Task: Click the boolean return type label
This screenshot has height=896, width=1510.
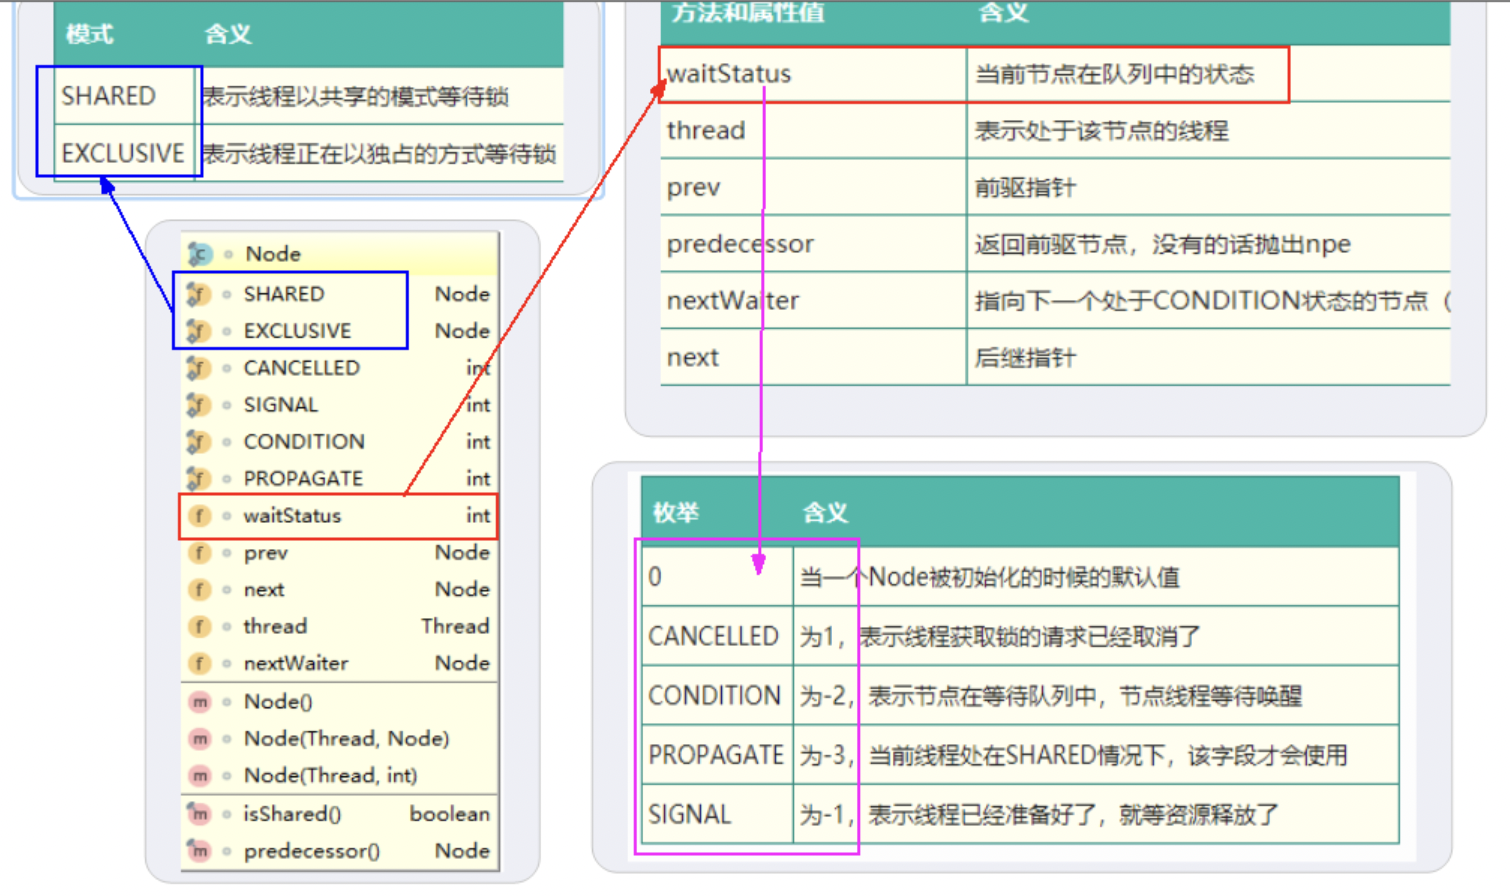Action: pyautogui.click(x=450, y=814)
